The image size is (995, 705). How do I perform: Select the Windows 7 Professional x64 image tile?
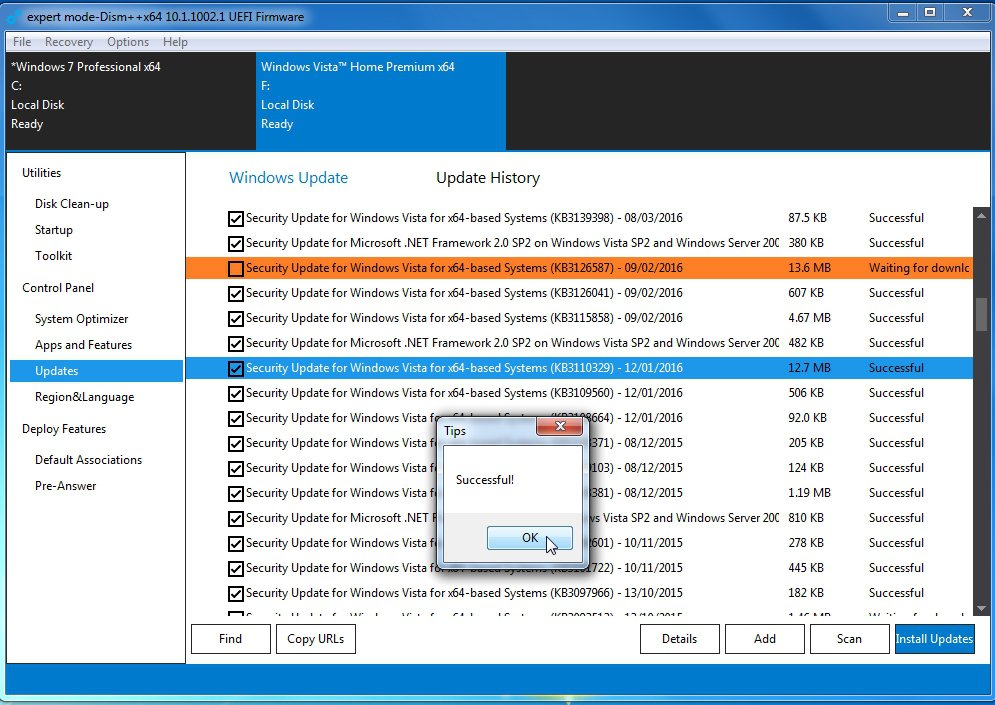click(x=131, y=101)
